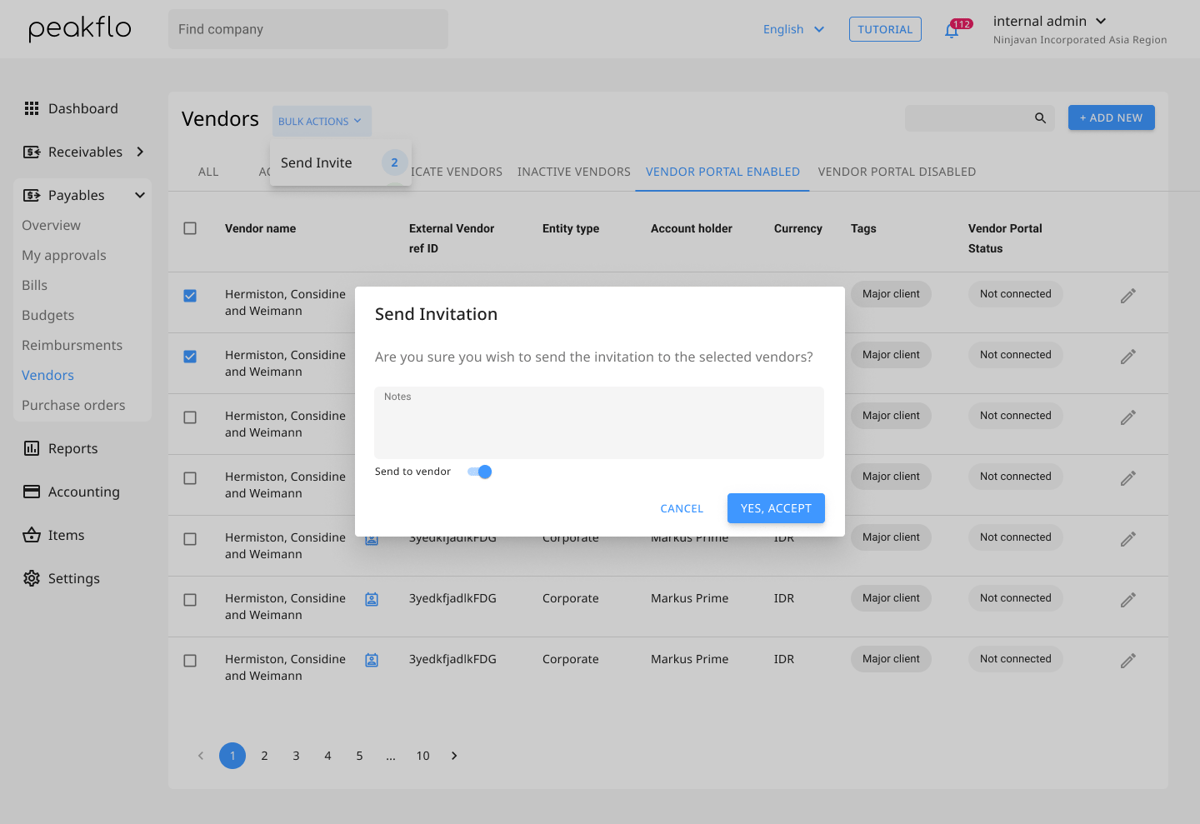This screenshot has height=824, width=1200.
Task: Click the Vendor name column header
Action: pos(260,229)
